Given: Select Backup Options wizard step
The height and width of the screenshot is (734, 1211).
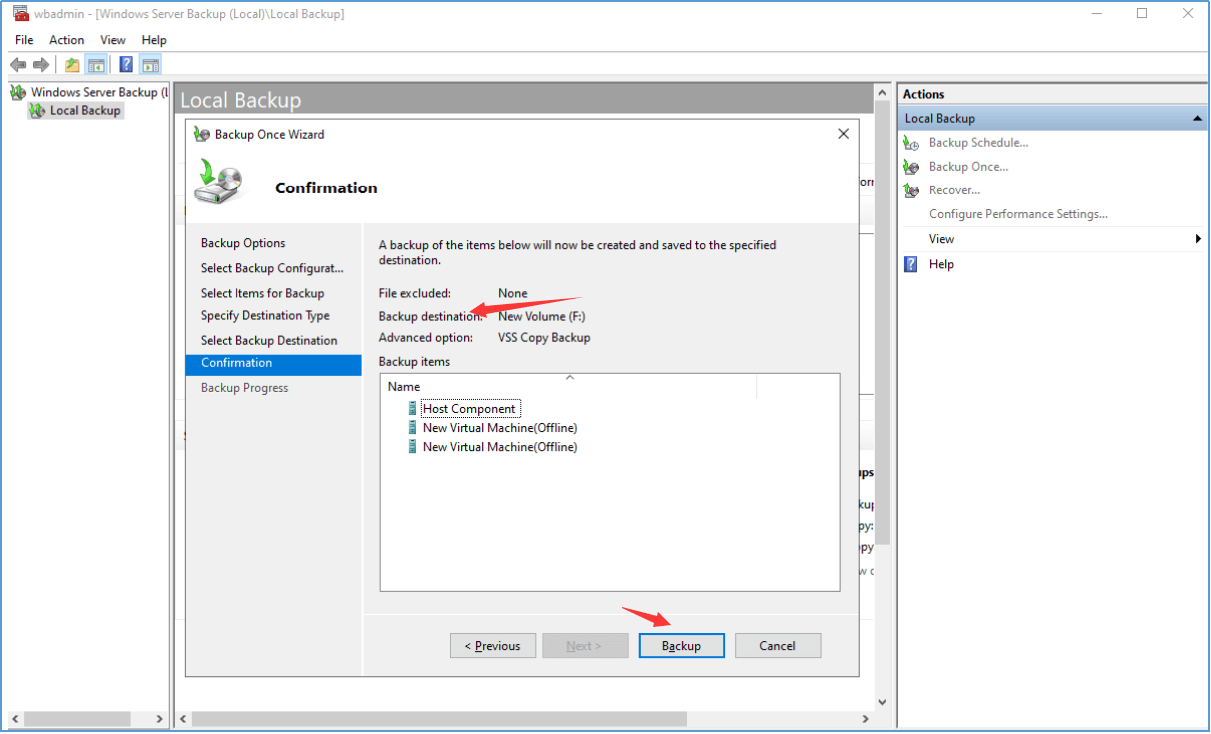Looking at the screenshot, I should (243, 243).
